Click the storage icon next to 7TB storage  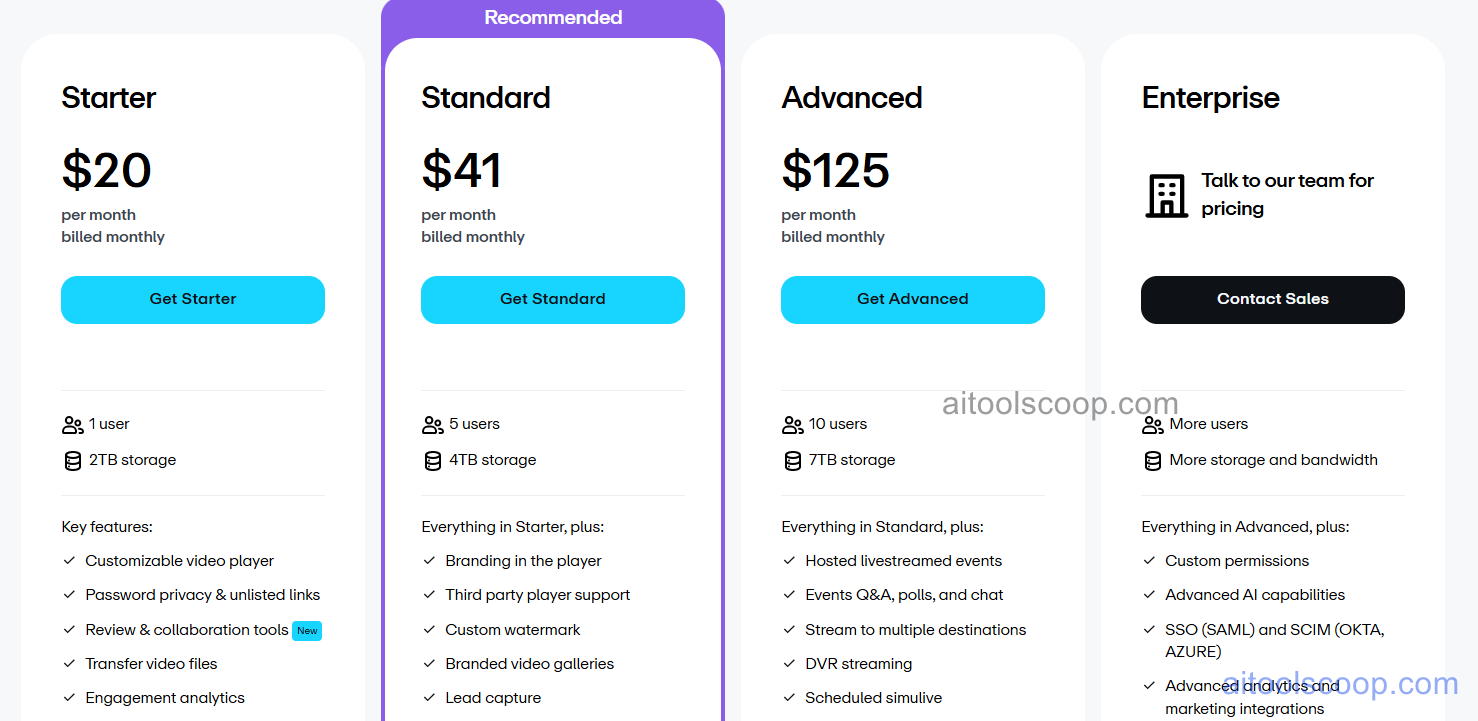pyautogui.click(x=792, y=460)
